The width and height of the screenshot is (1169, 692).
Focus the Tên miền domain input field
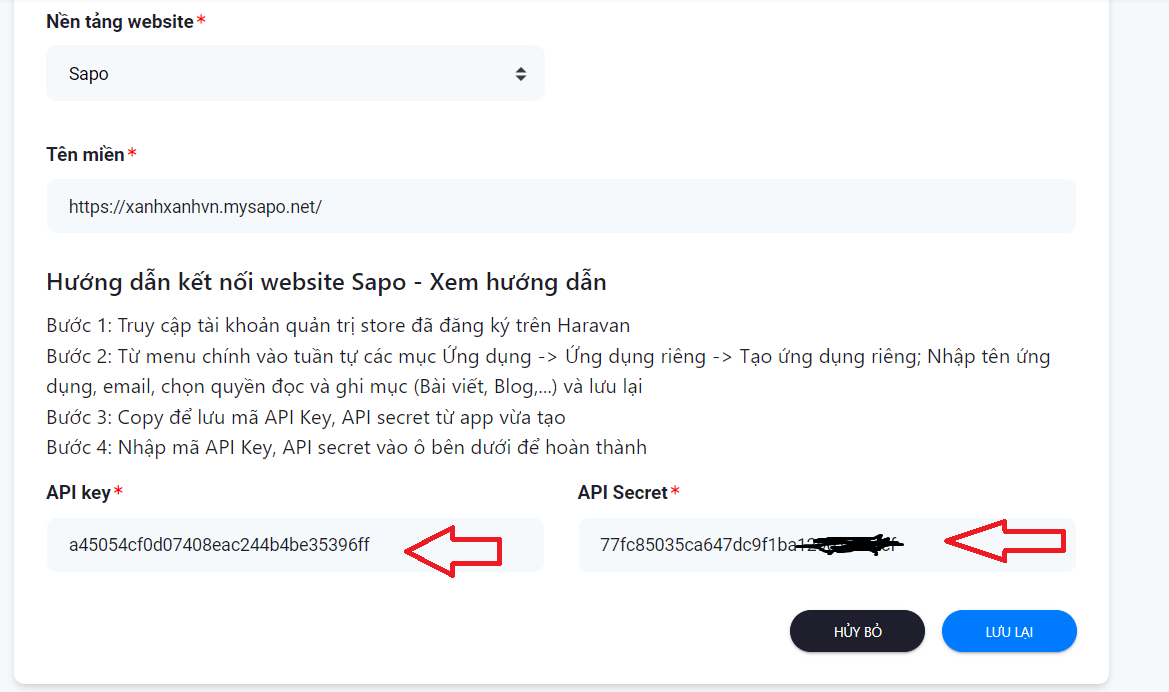[x=561, y=206]
